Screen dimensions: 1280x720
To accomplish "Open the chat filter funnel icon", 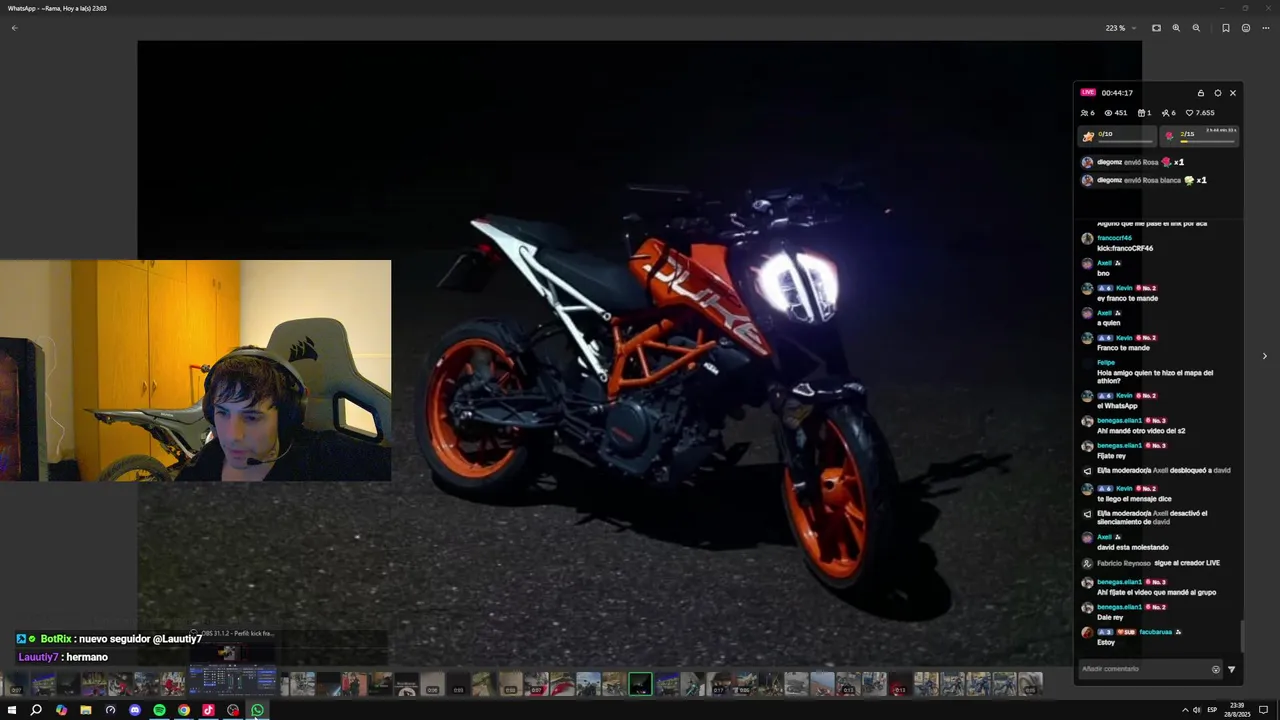I will (x=1232, y=670).
